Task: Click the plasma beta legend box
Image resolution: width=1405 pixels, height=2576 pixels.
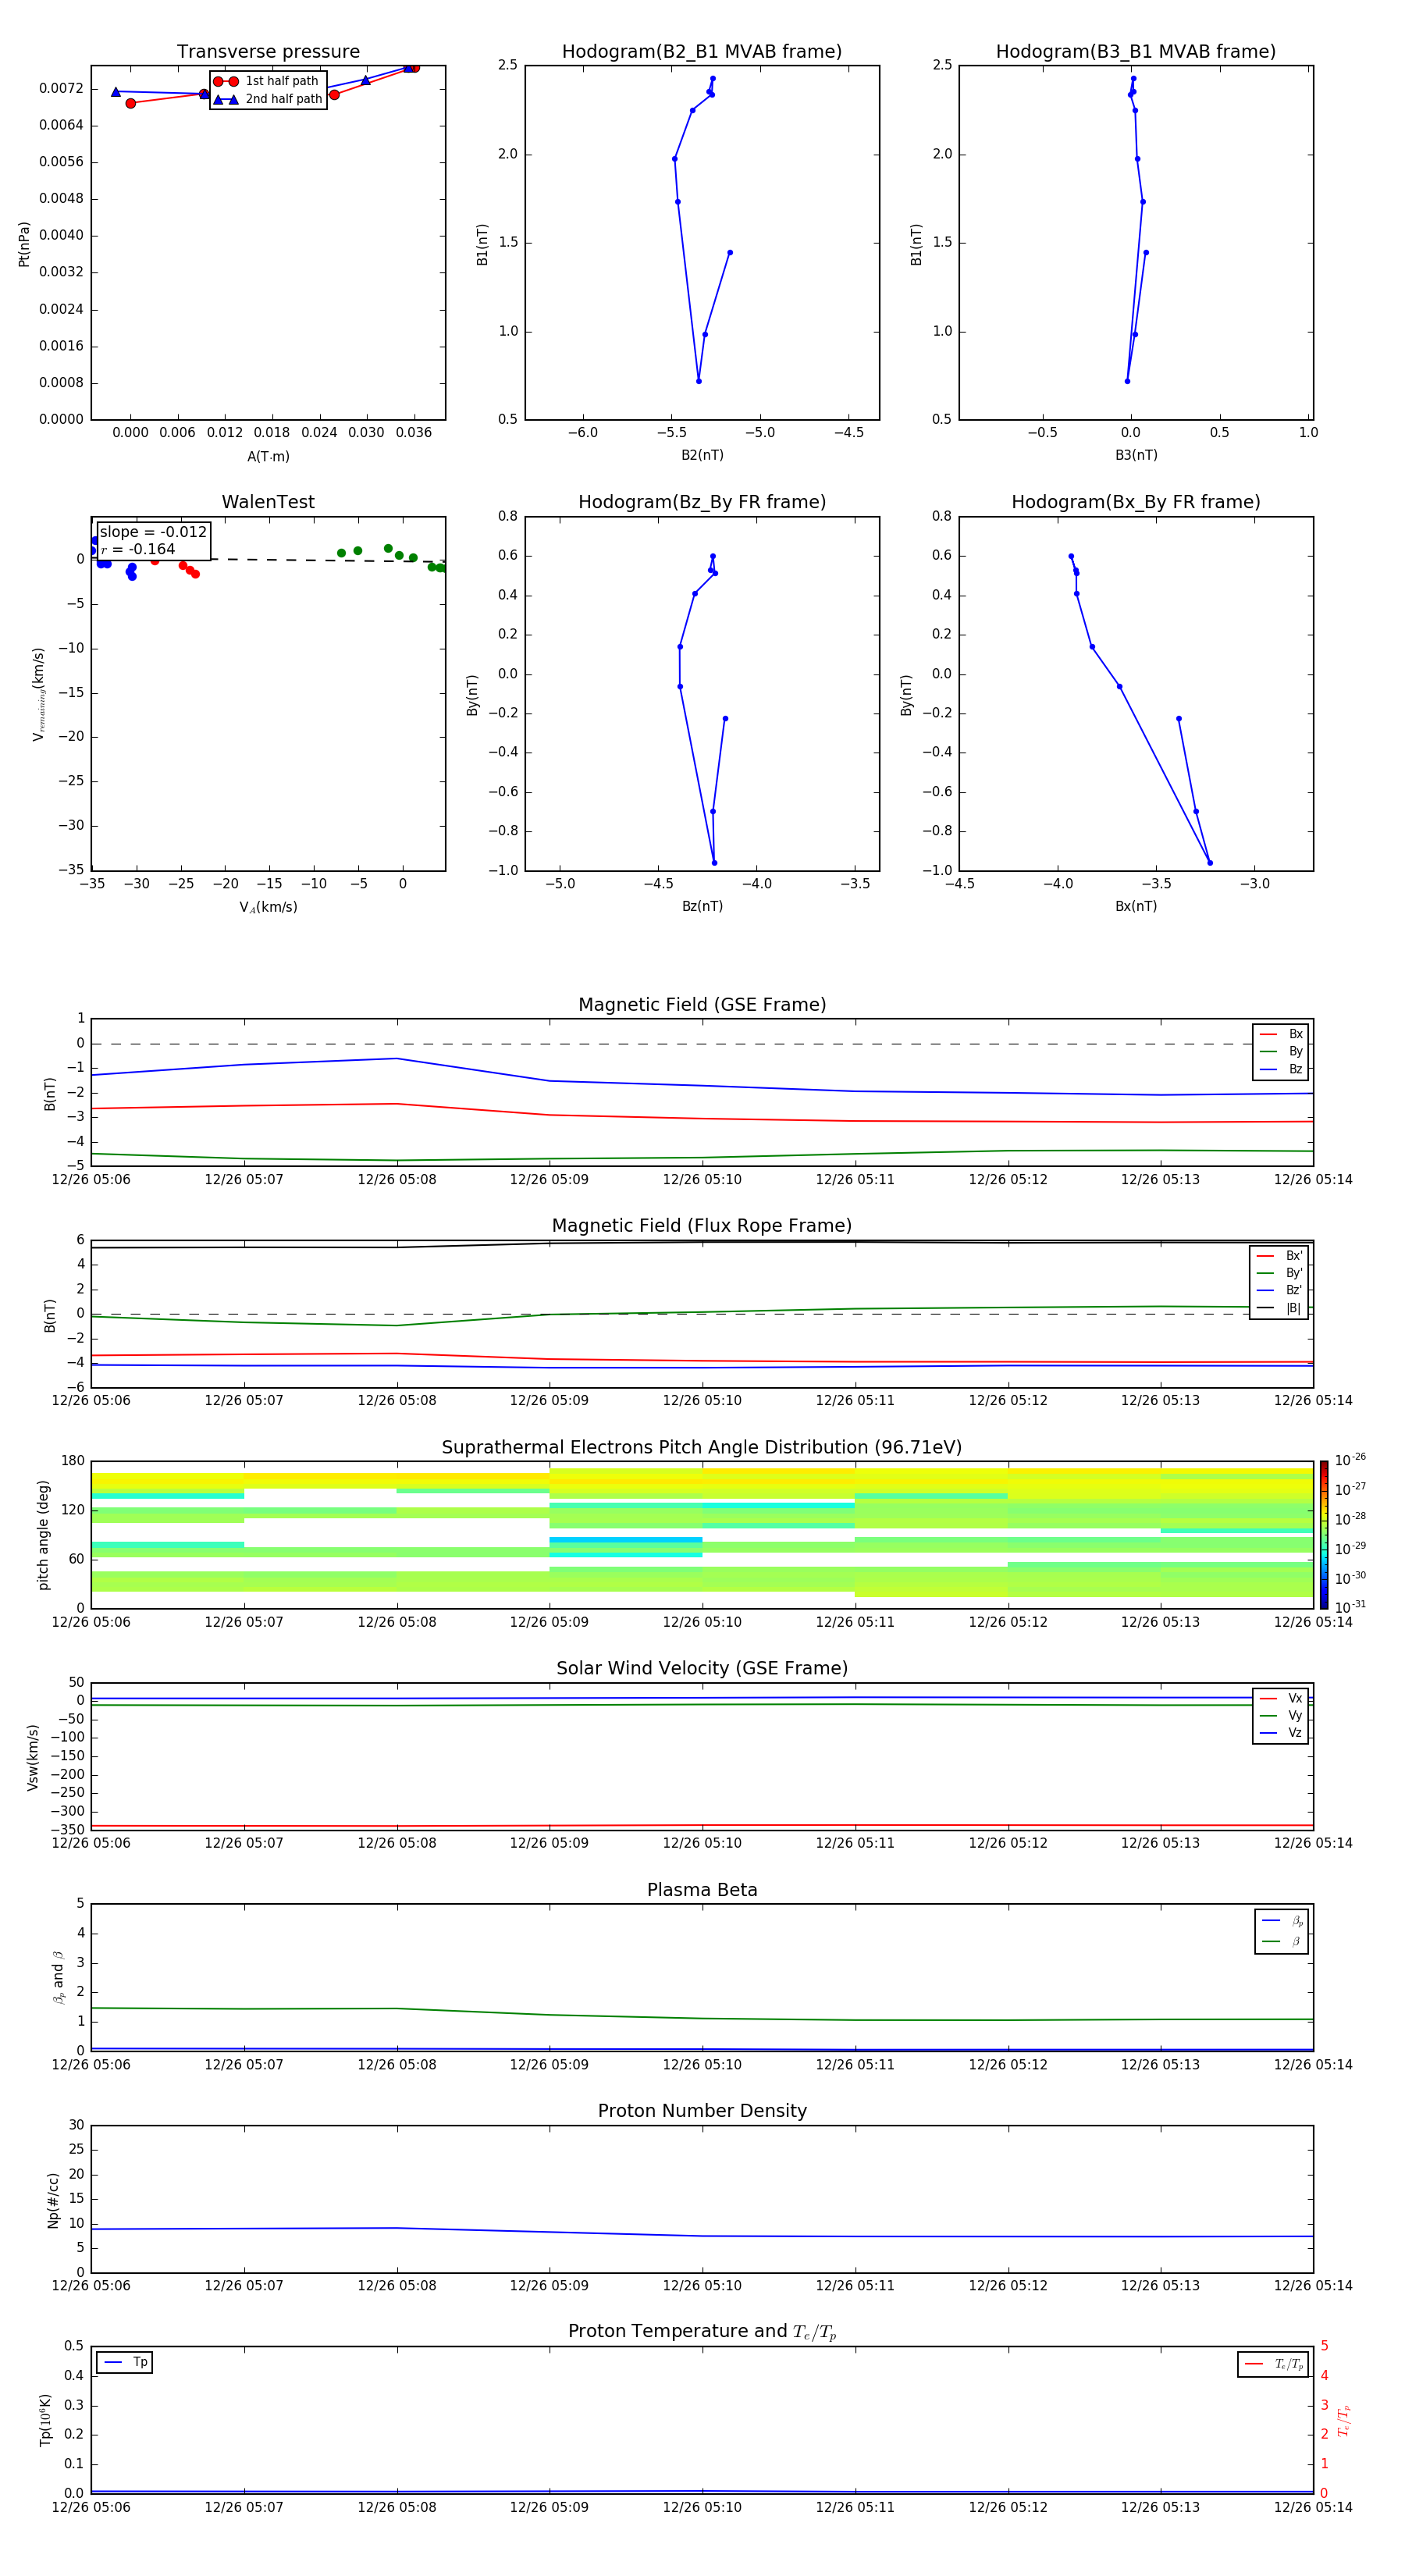Action: [x=1281, y=1931]
